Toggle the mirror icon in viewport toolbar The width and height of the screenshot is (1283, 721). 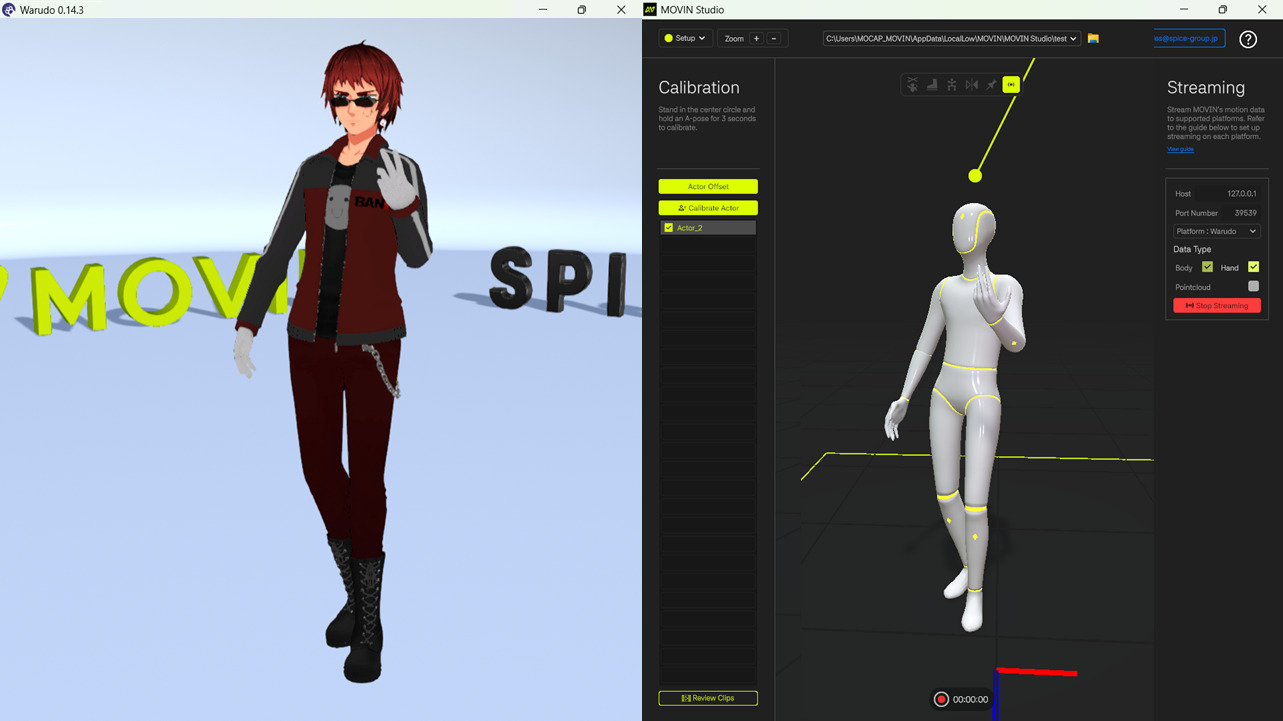(972, 85)
